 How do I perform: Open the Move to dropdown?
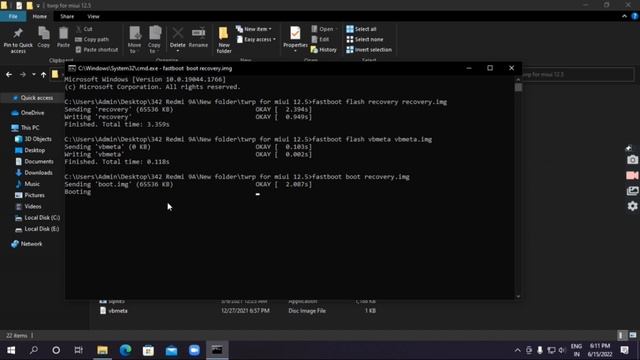(x=134, y=40)
